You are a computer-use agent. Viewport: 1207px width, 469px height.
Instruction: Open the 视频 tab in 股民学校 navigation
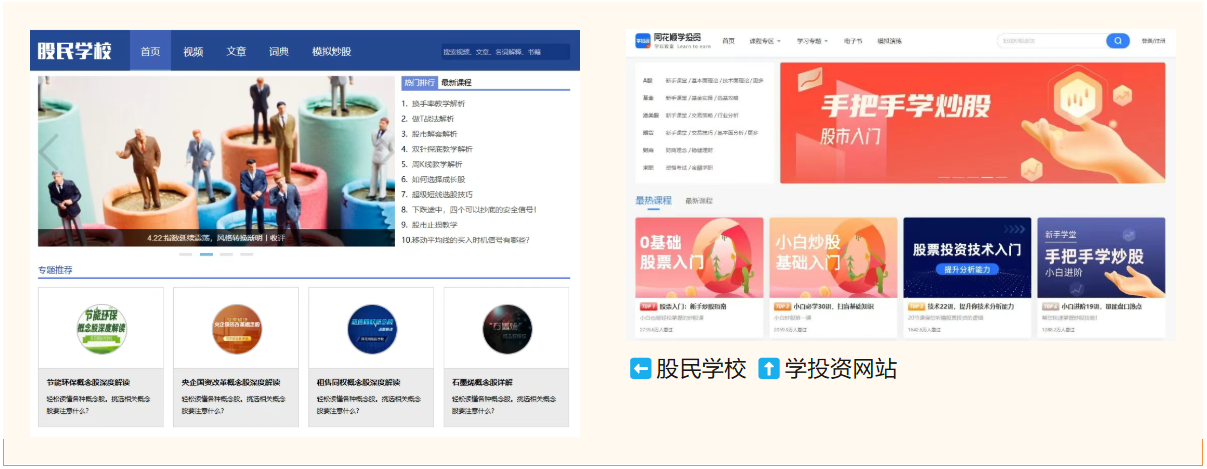(193, 51)
